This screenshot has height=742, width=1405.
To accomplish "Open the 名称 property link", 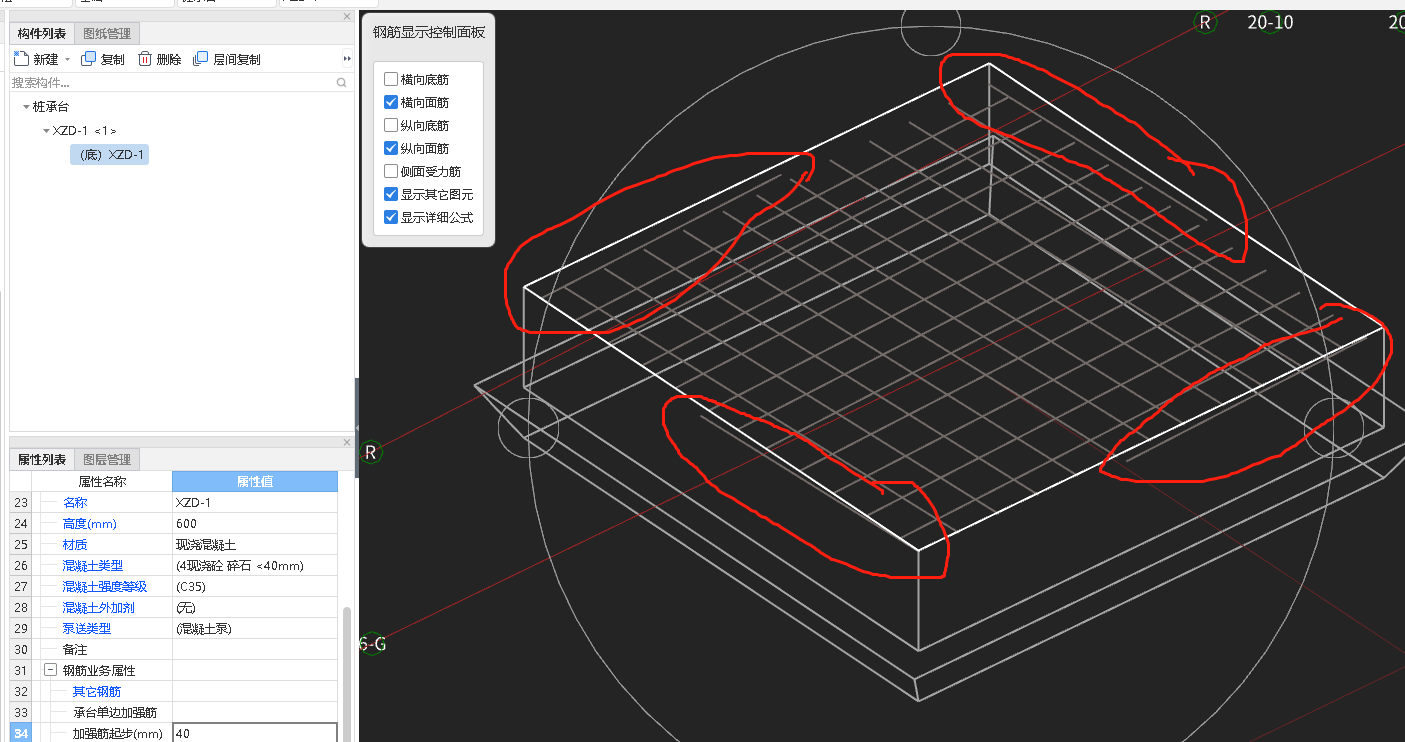I will pyautogui.click(x=75, y=502).
